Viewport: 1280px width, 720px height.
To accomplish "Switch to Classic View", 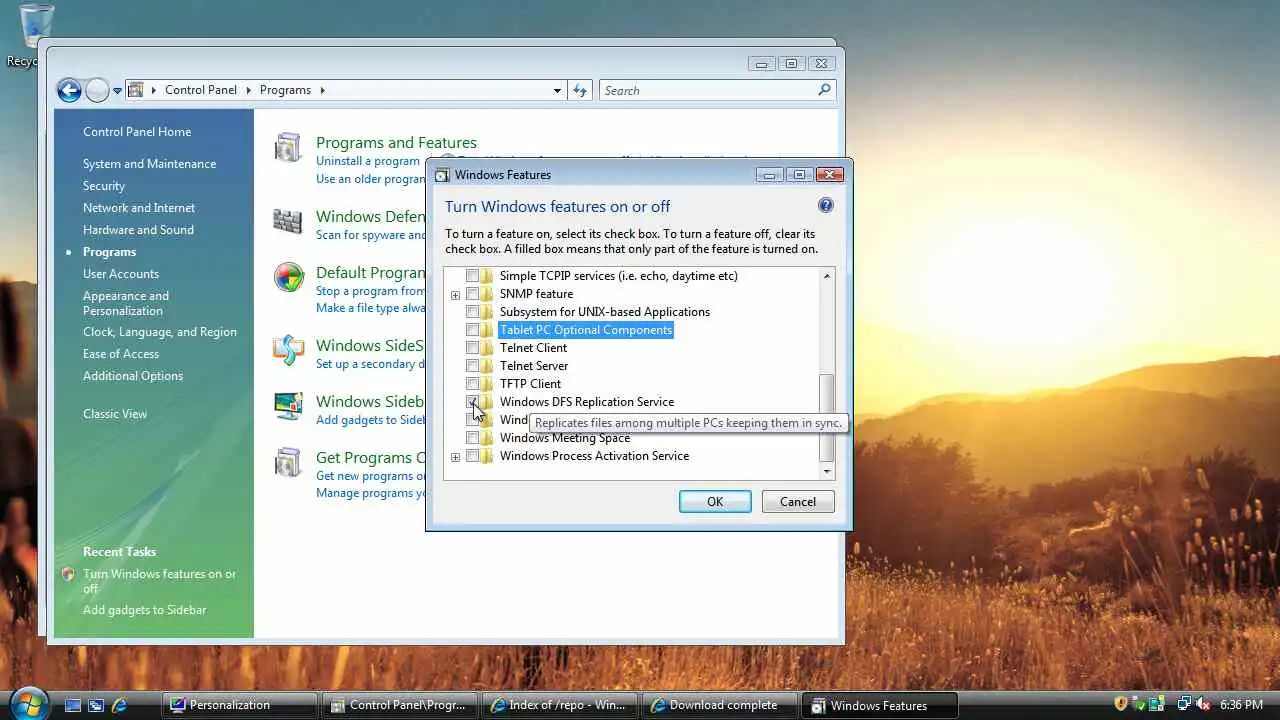I will [x=115, y=414].
